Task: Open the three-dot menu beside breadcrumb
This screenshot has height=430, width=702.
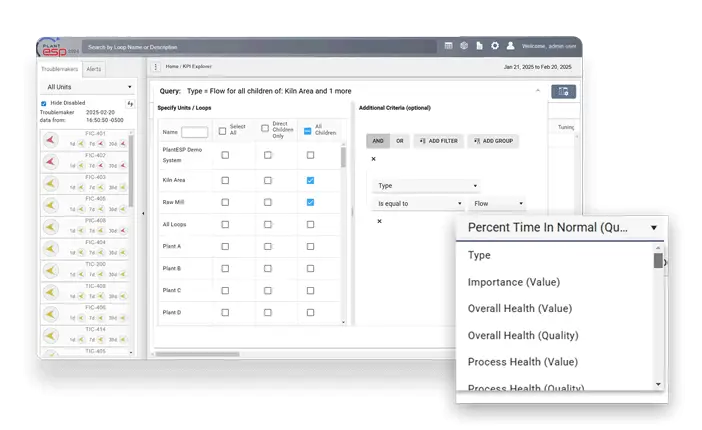Action: pos(156,67)
